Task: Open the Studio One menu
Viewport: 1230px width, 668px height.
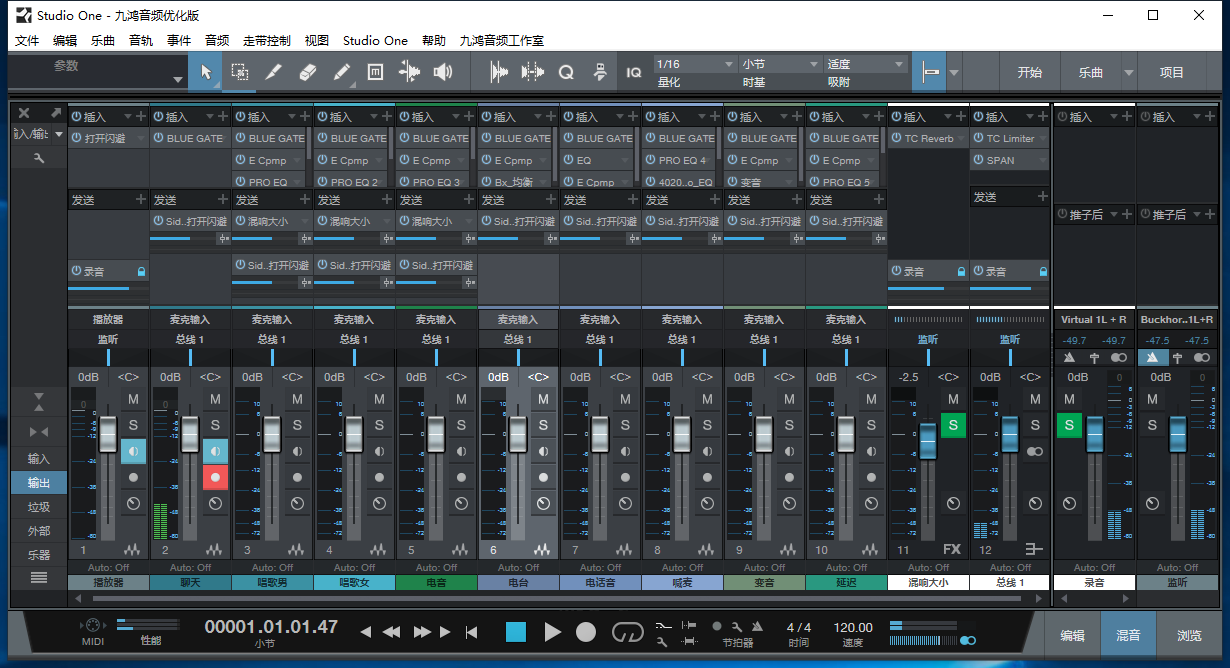Action: 375,41
